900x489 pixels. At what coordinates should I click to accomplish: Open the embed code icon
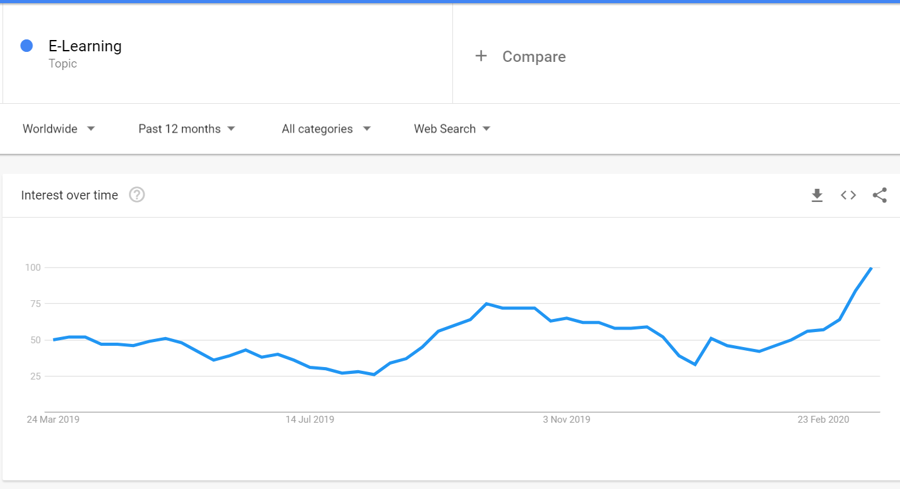(x=848, y=195)
